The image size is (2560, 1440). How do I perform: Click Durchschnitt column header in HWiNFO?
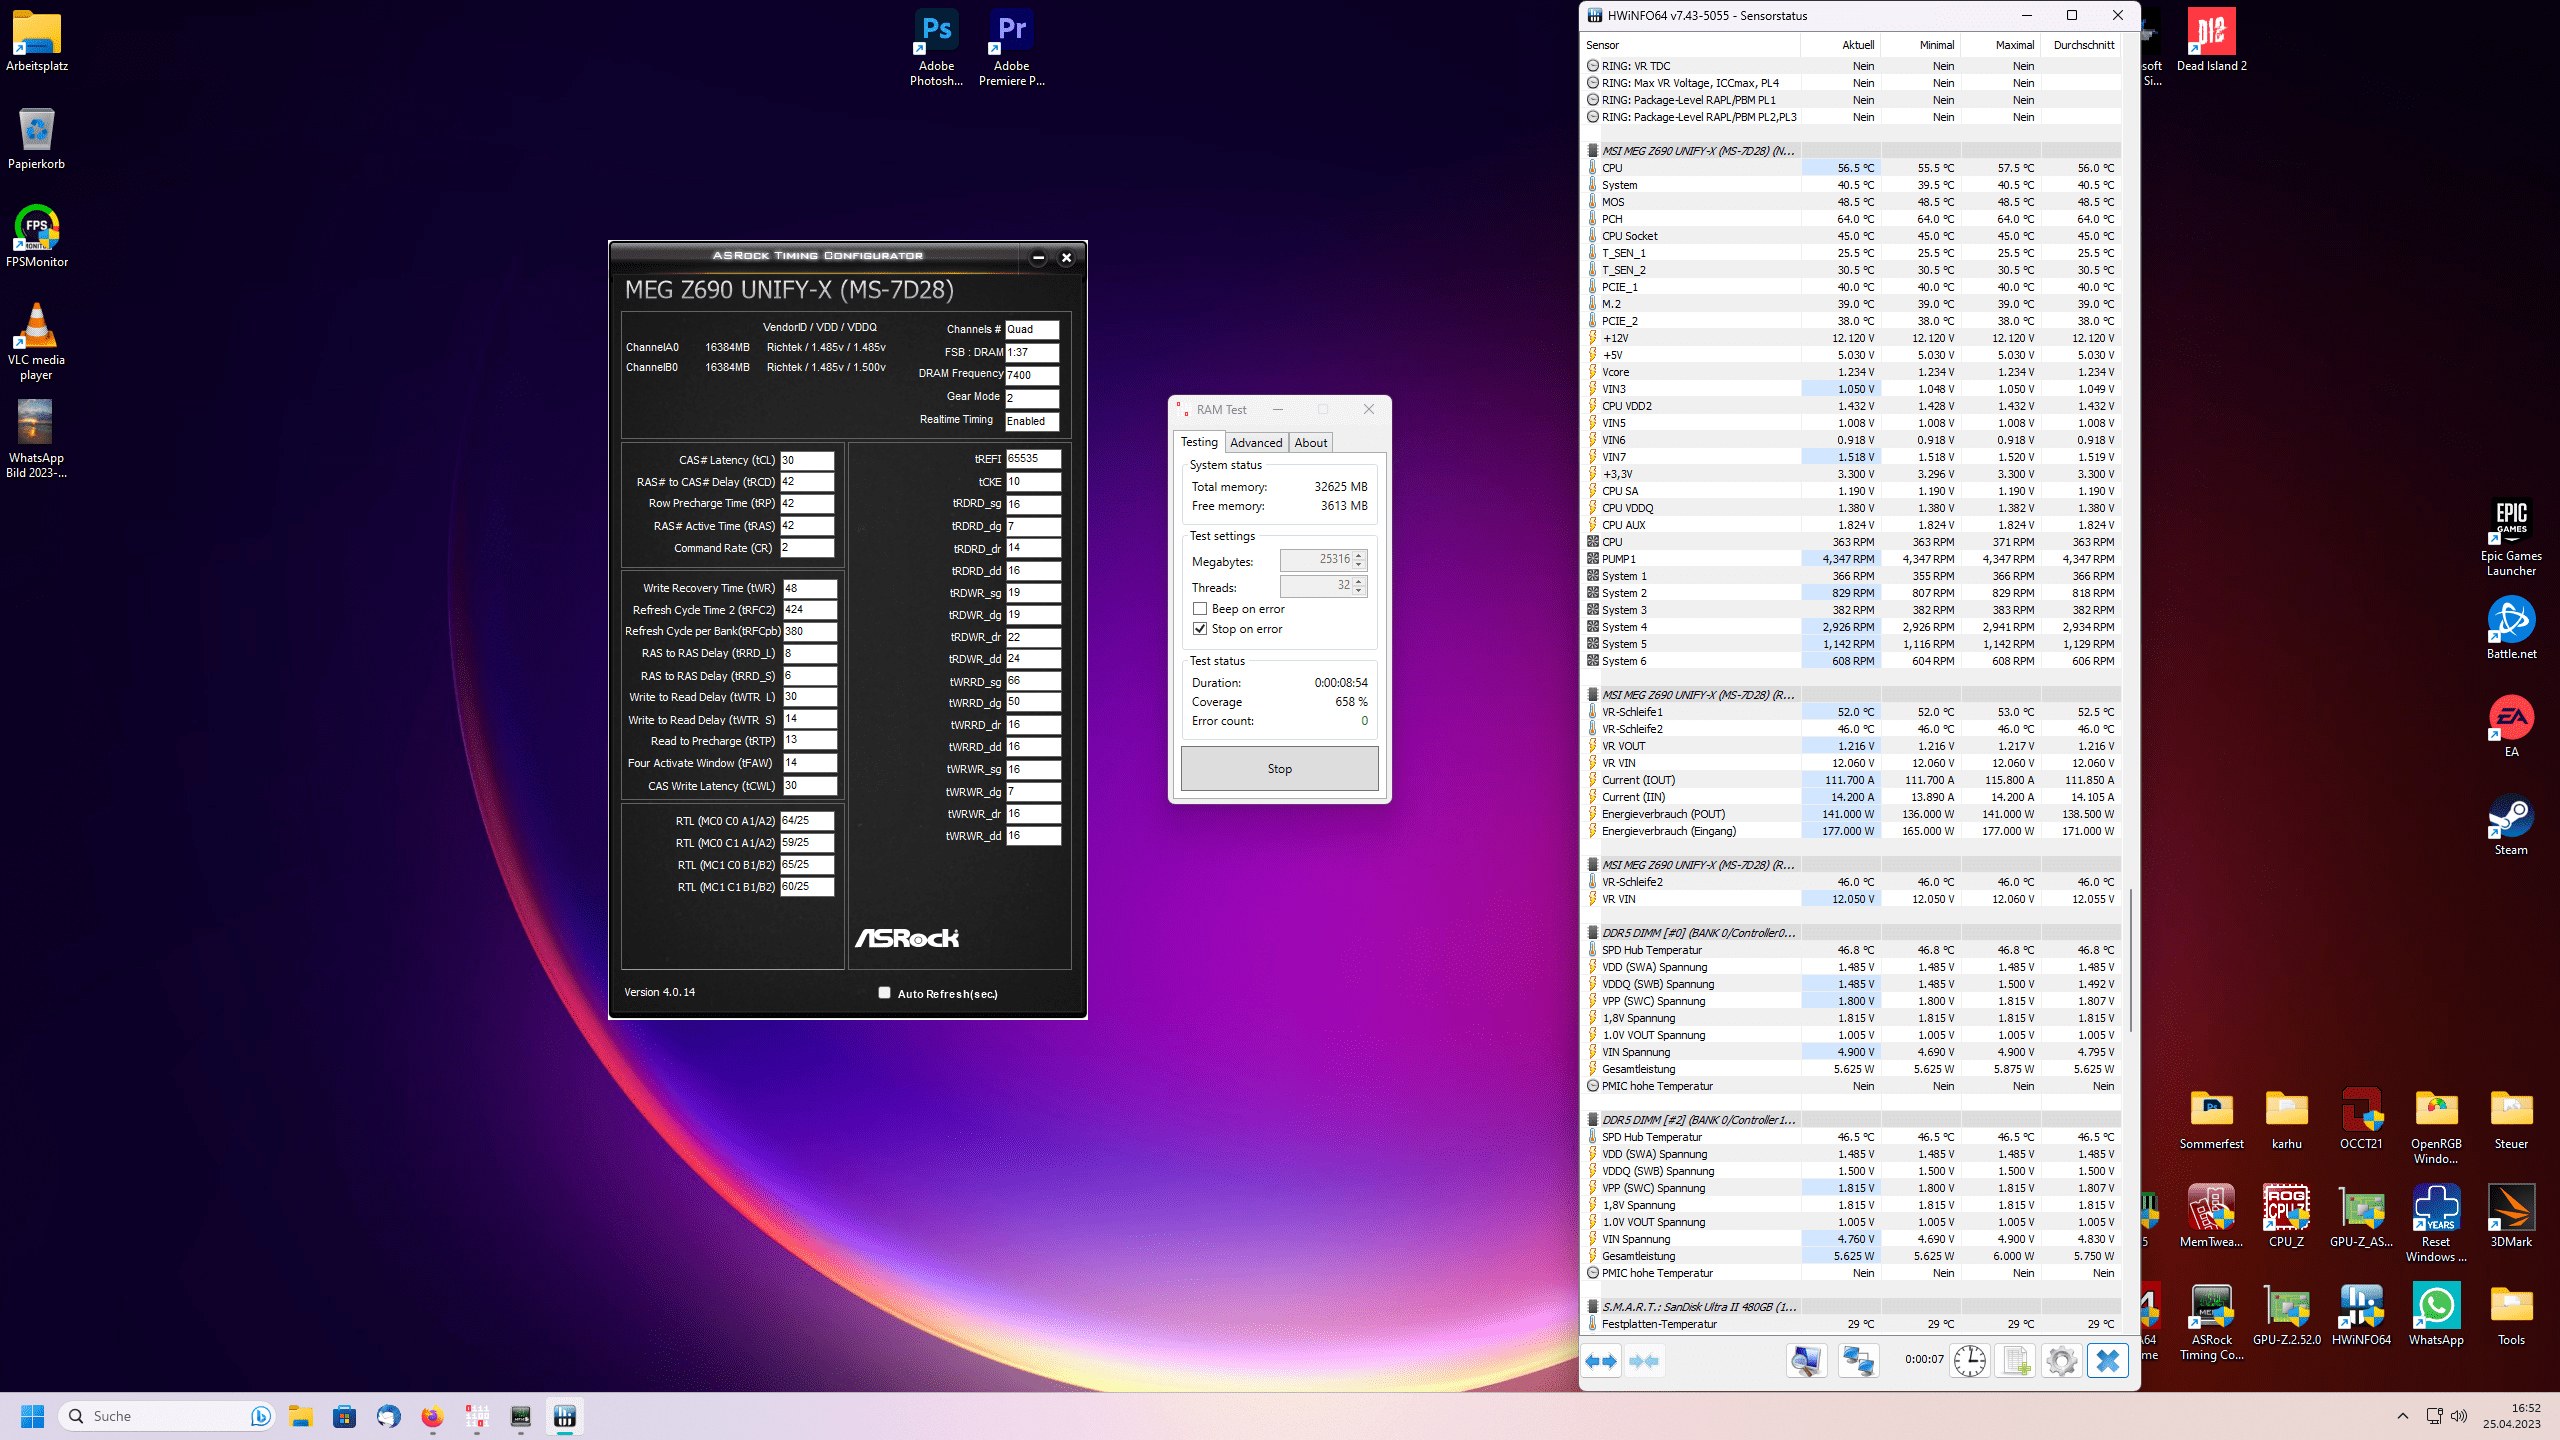(x=2081, y=45)
